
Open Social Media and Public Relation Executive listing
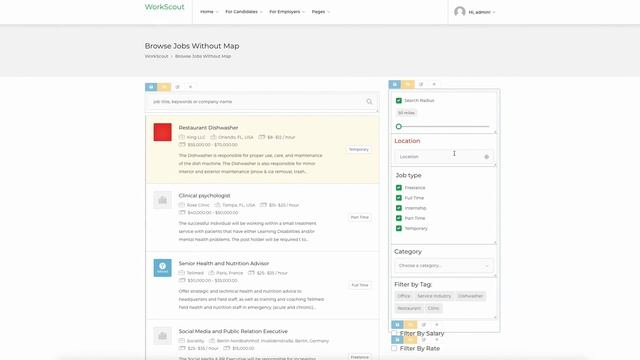click(233, 331)
